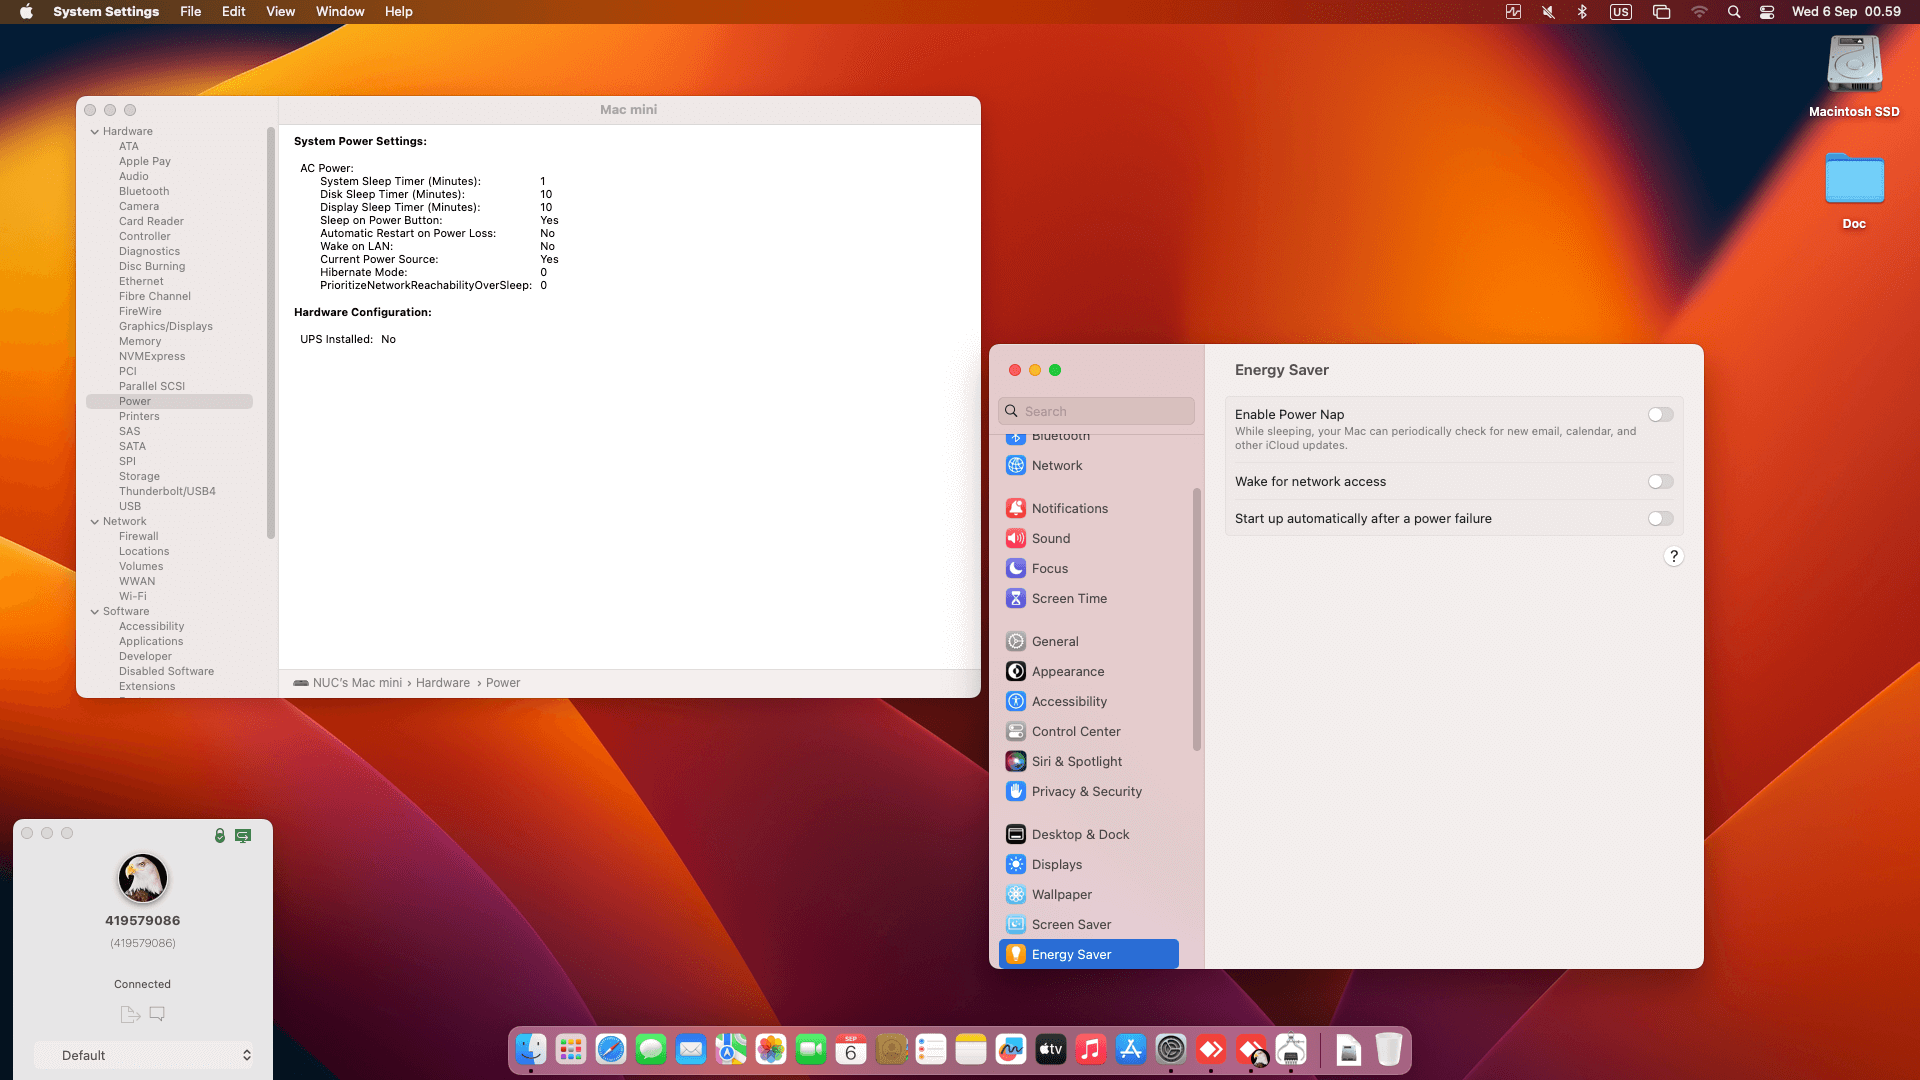Toggle Wake for network access
Image resolution: width=1920 pixels, height=1080 pixels.
tap(1660, 481)
